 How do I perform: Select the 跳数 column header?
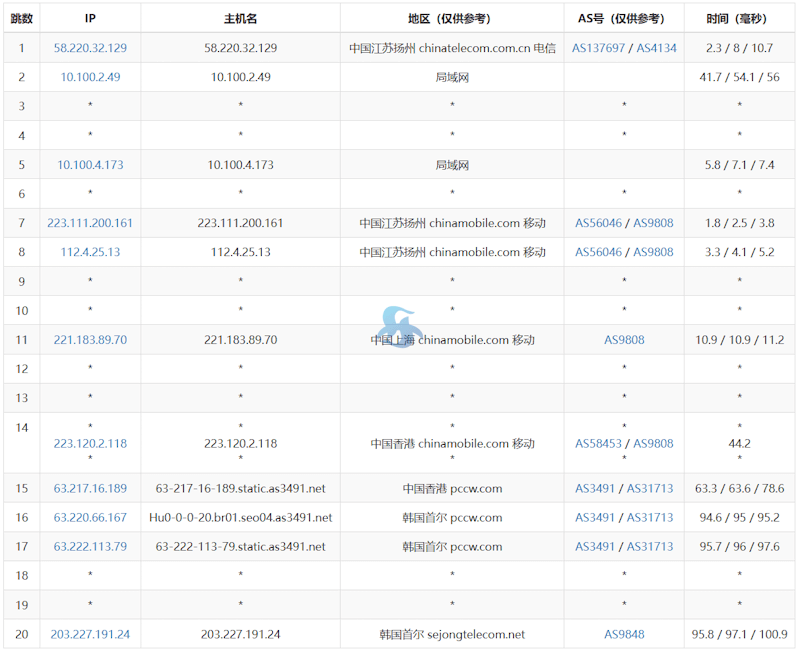(x=21, y=19)
